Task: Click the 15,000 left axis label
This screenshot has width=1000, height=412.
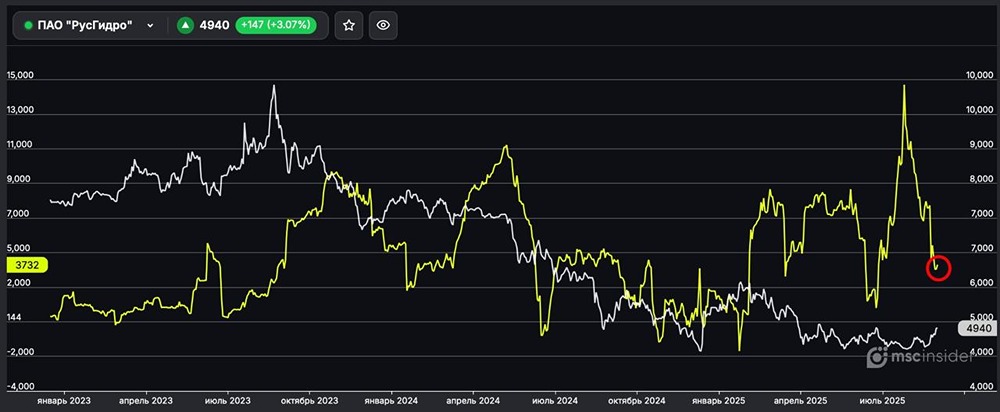Action: (x=21, y=76)
